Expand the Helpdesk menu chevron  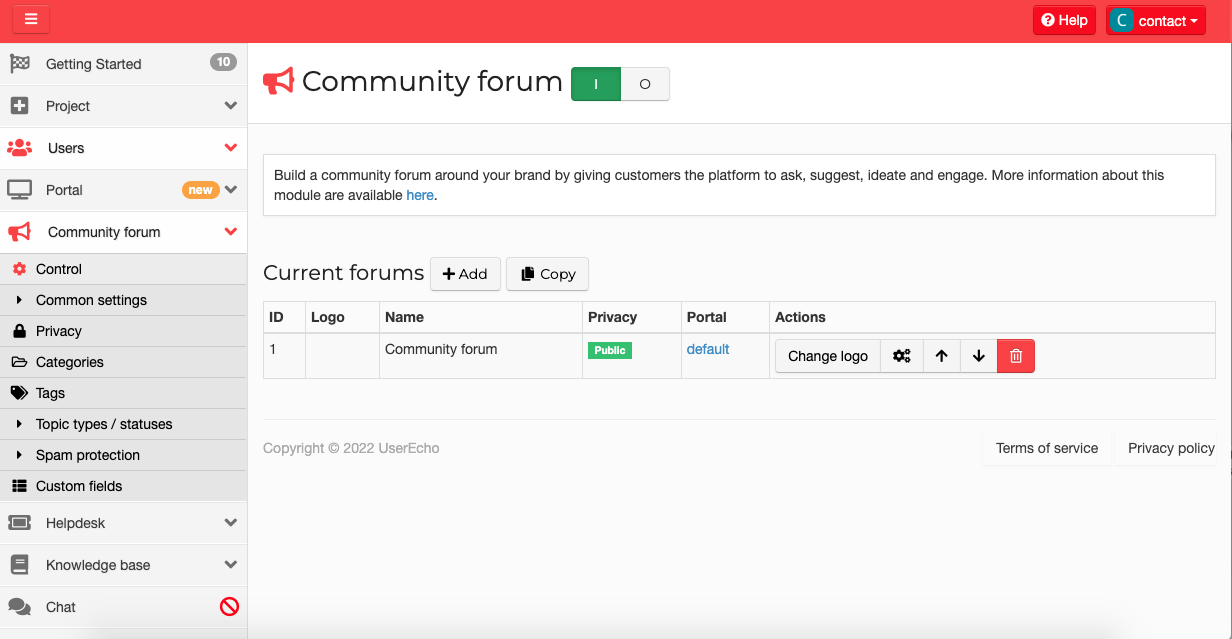point(231,523)
